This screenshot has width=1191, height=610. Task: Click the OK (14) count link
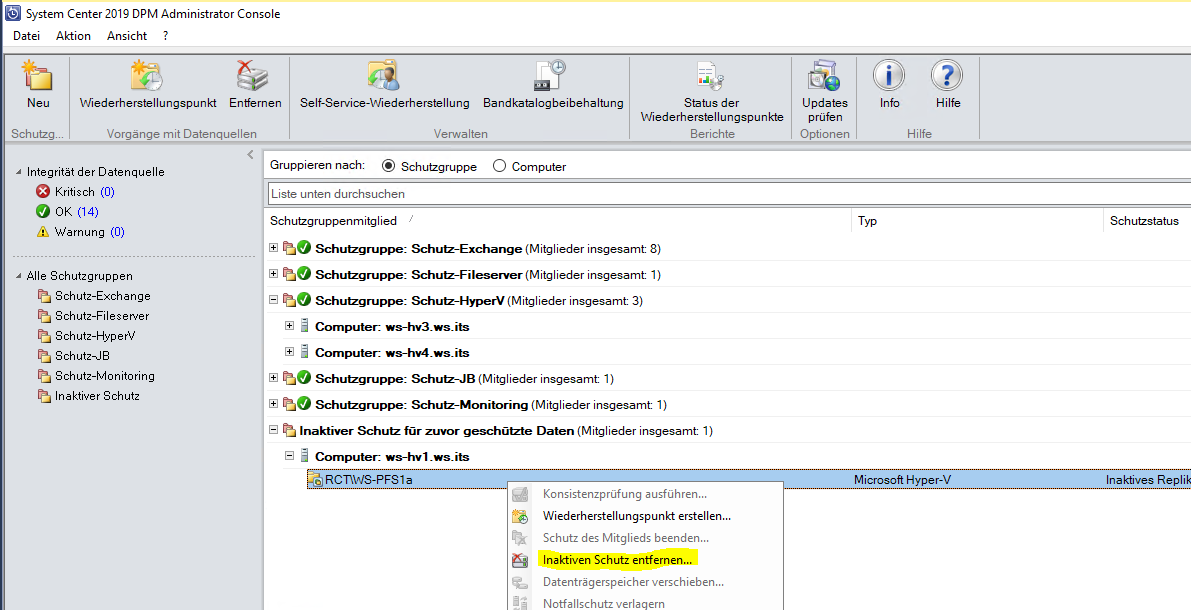(x=87, y=211)
